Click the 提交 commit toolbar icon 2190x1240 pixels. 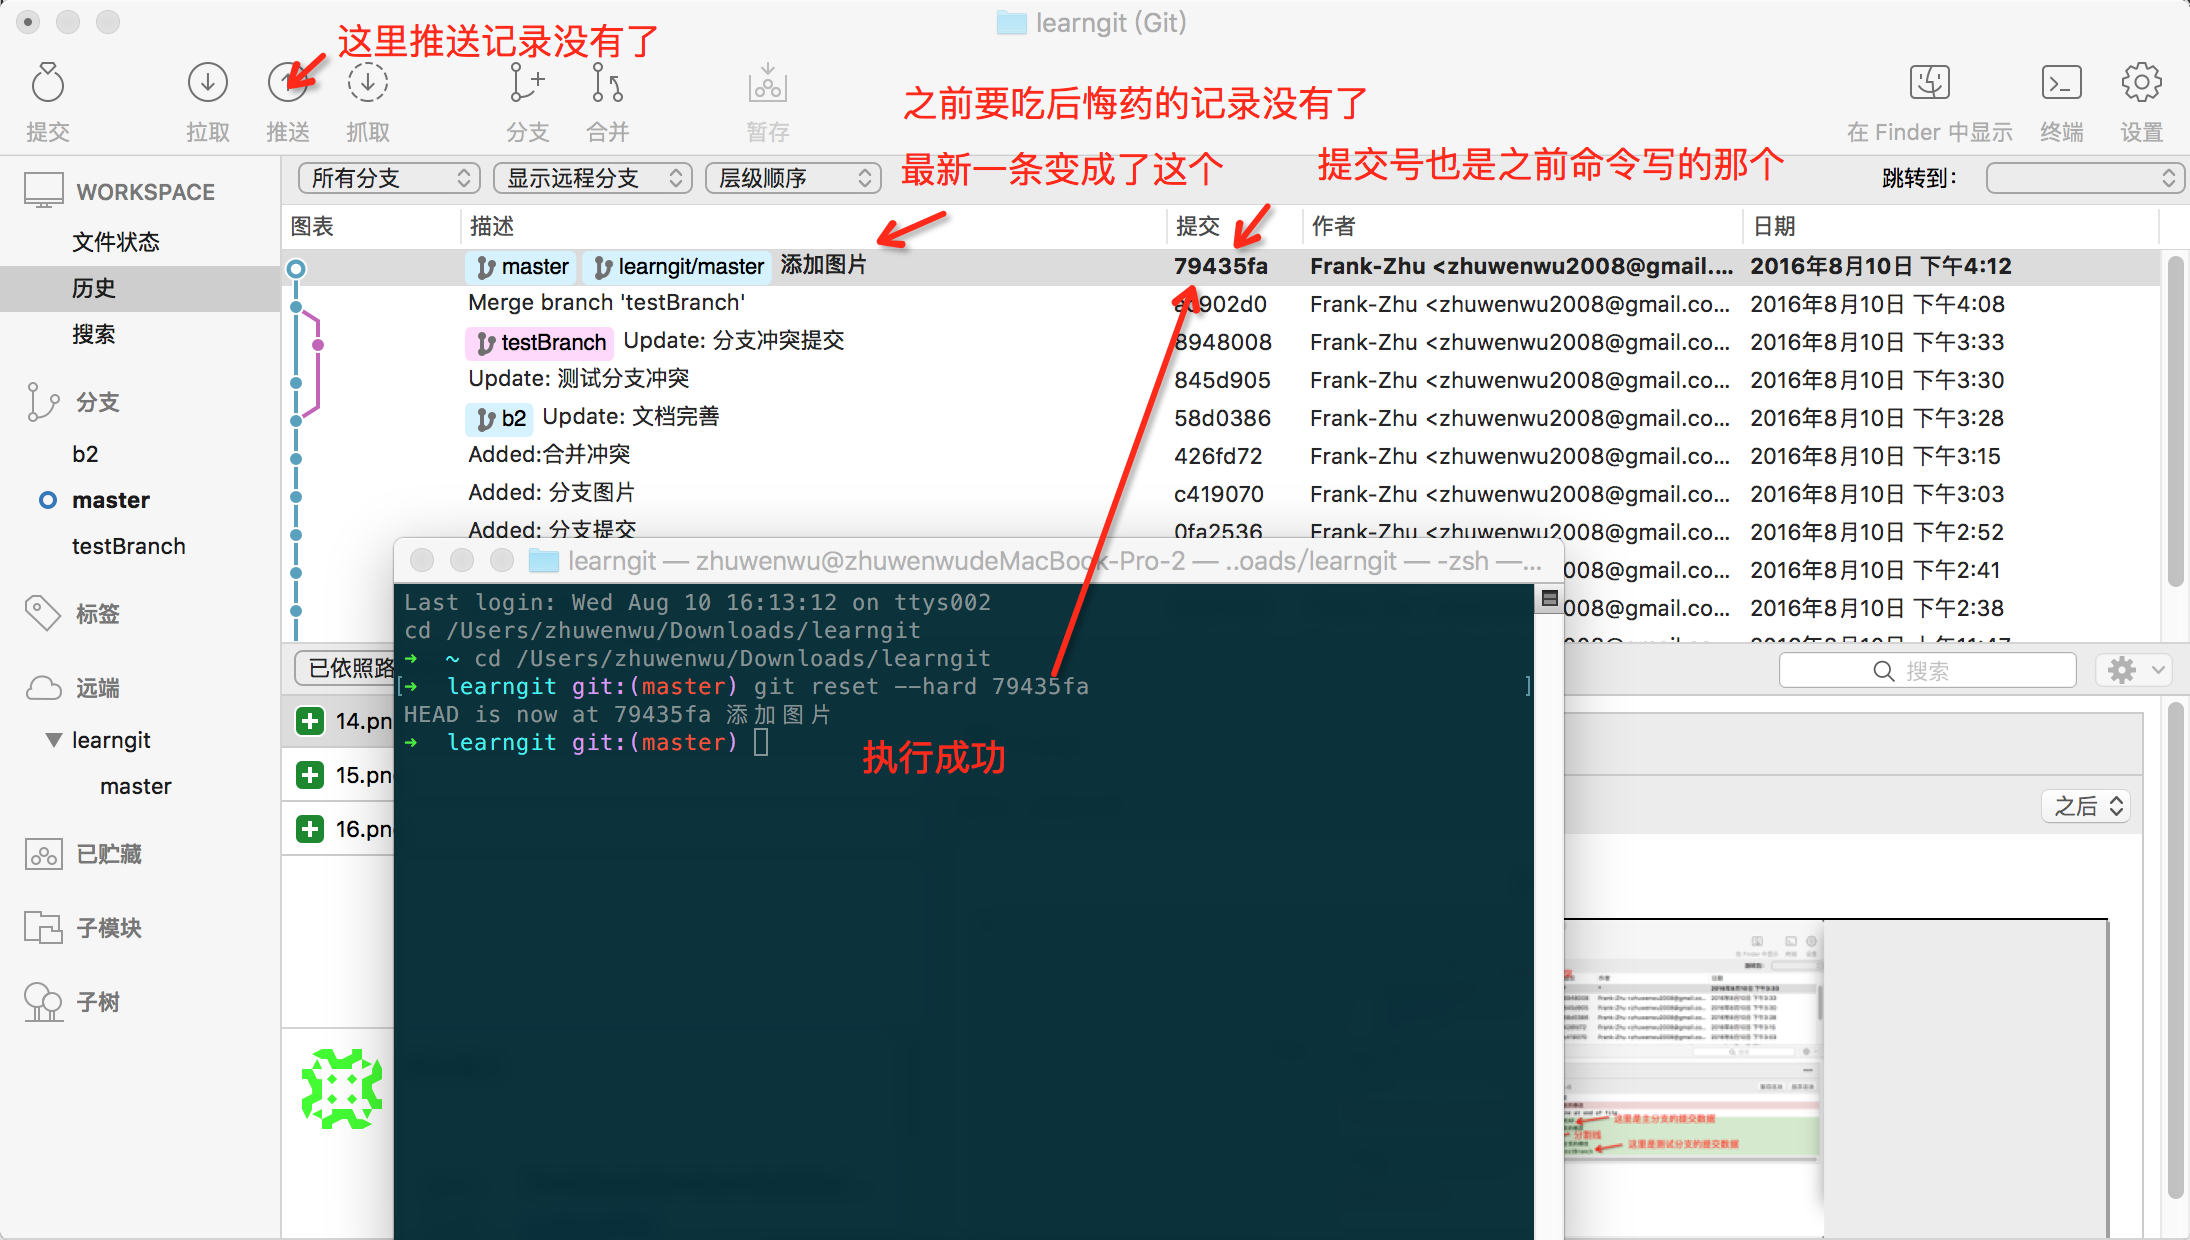47,83
